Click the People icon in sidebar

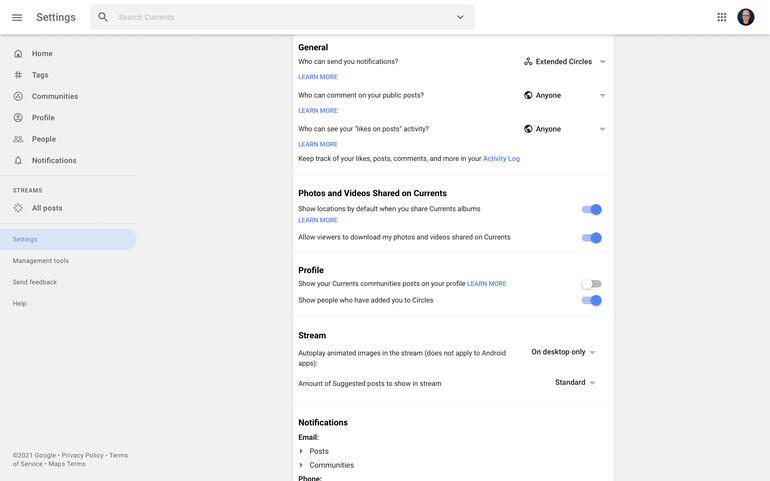[x=18, y=139]
